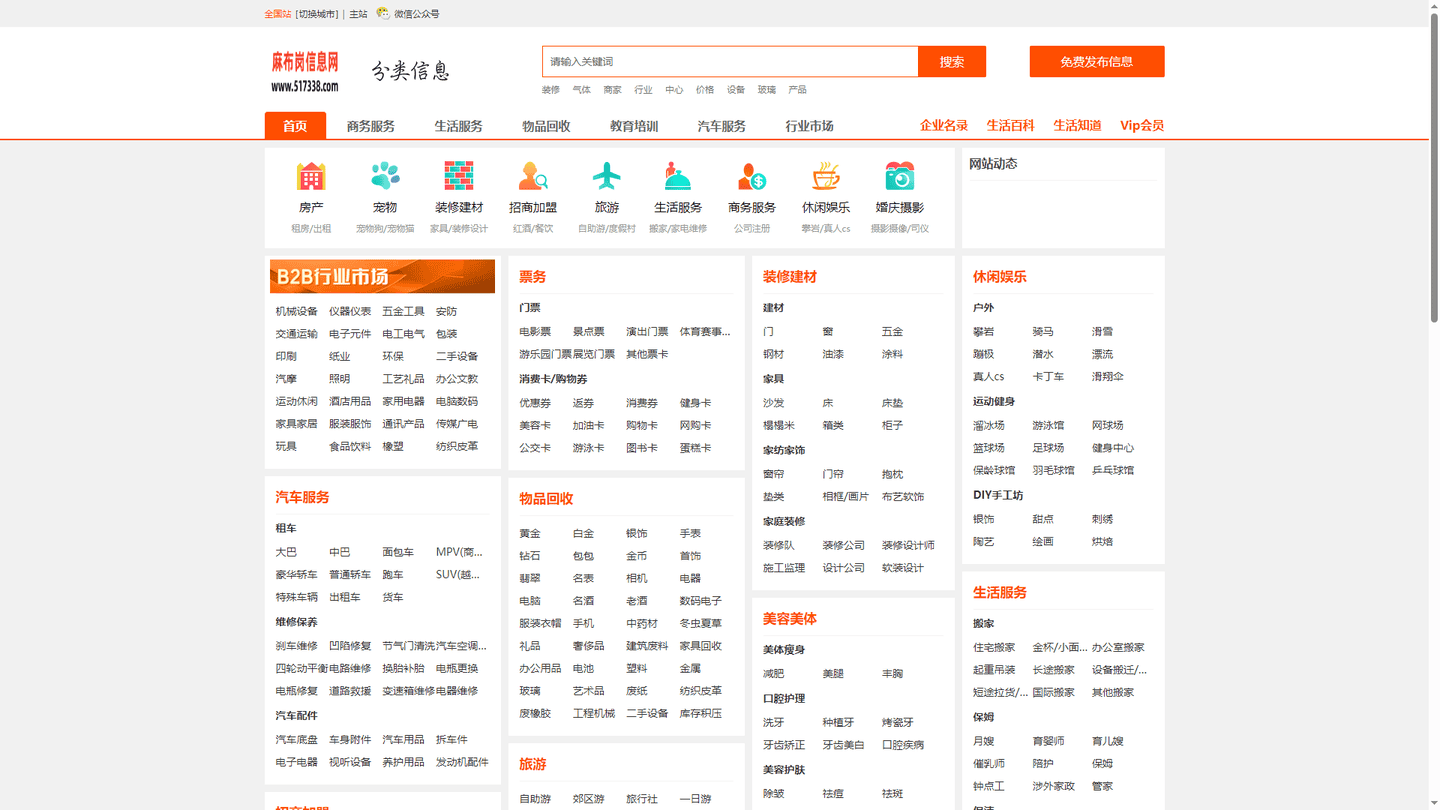Click 滑翔伞 under 户外
This screenshot has width=1440, height=810.
click(x=1108, y=377)
